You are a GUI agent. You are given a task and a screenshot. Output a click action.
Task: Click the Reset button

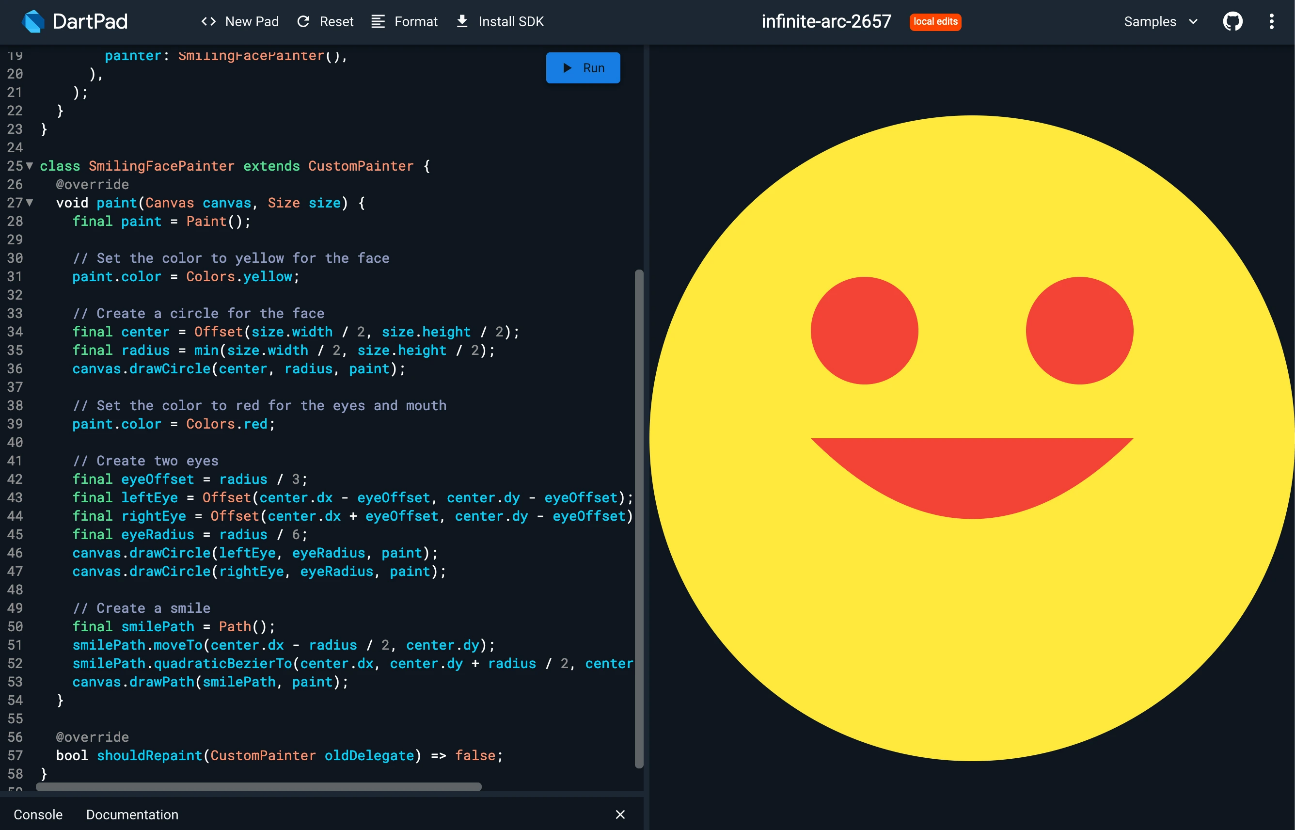[x=325, y=21]
